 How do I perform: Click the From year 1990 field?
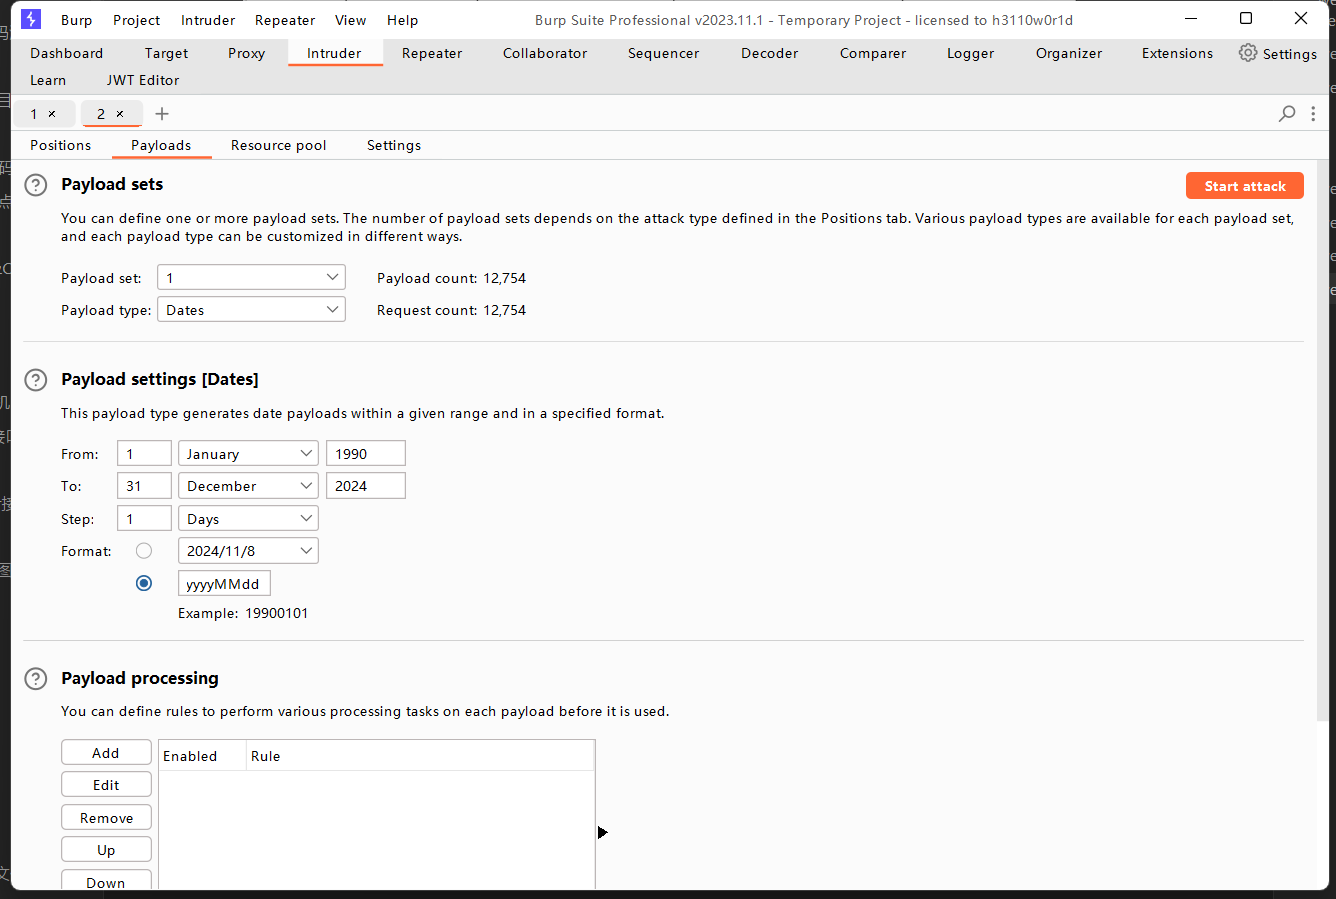tap(366, 453)
